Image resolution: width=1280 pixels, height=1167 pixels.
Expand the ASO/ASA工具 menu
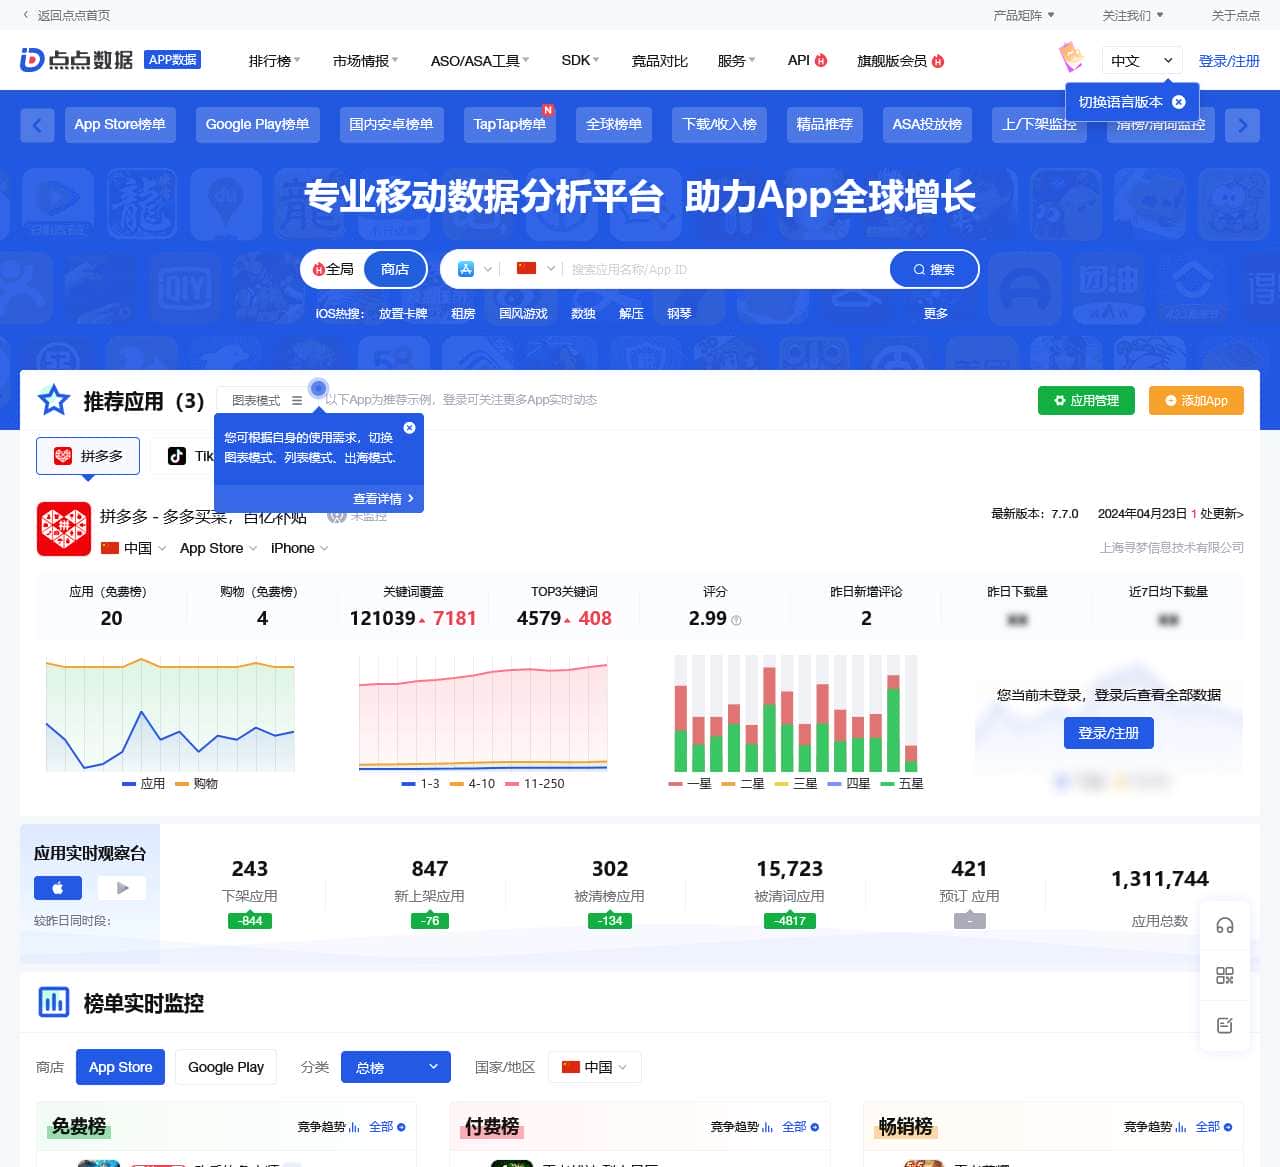(x=480, y=61)
